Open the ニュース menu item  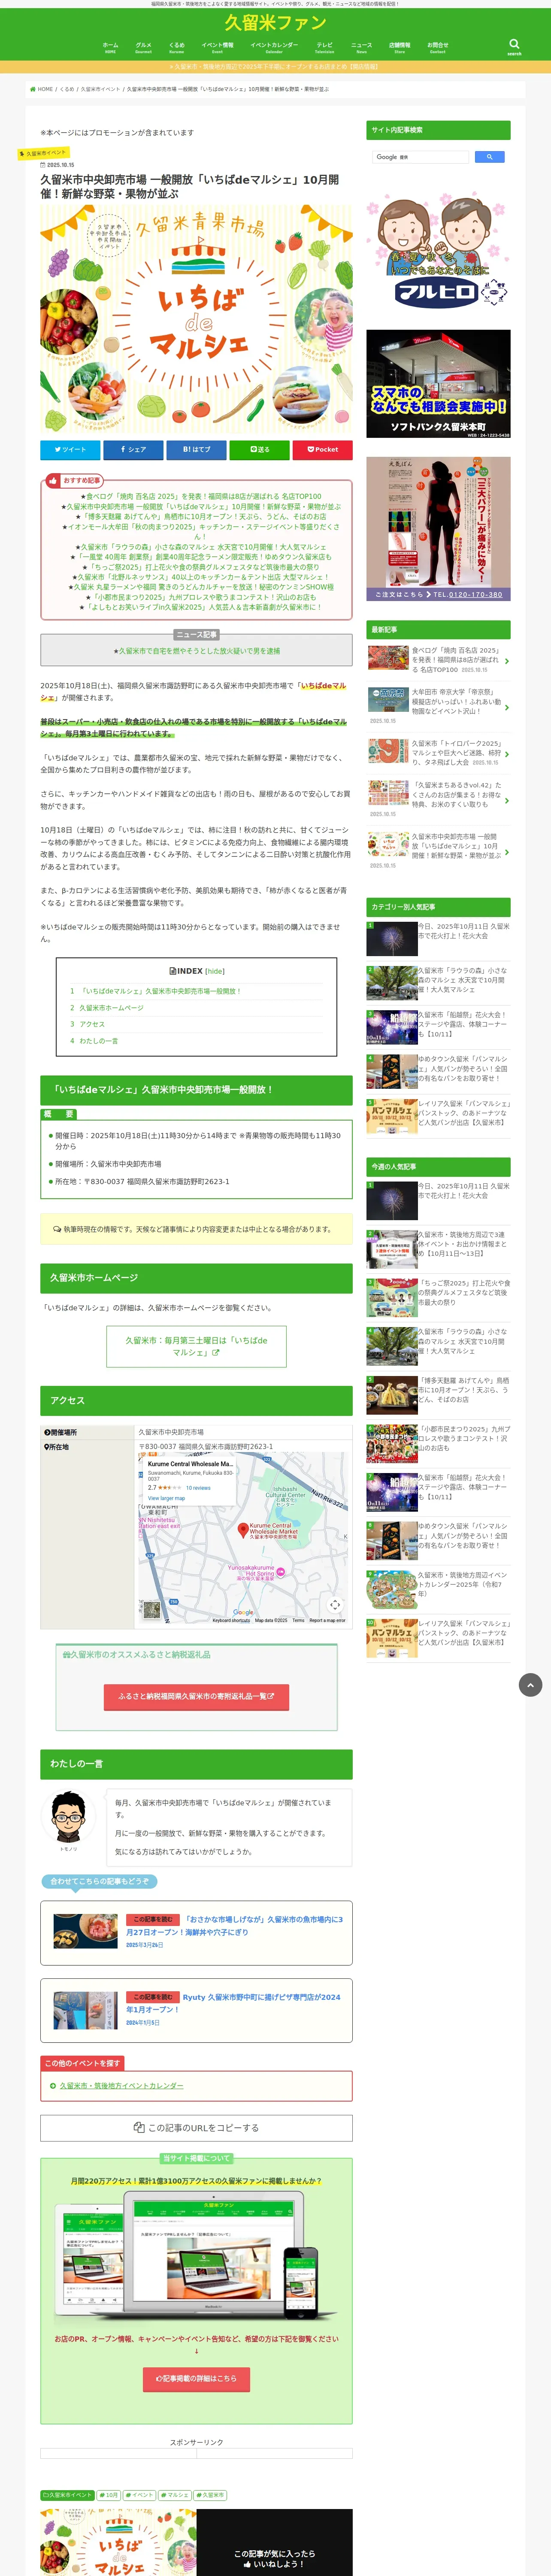pyautogui.click(x=361, y=47)
